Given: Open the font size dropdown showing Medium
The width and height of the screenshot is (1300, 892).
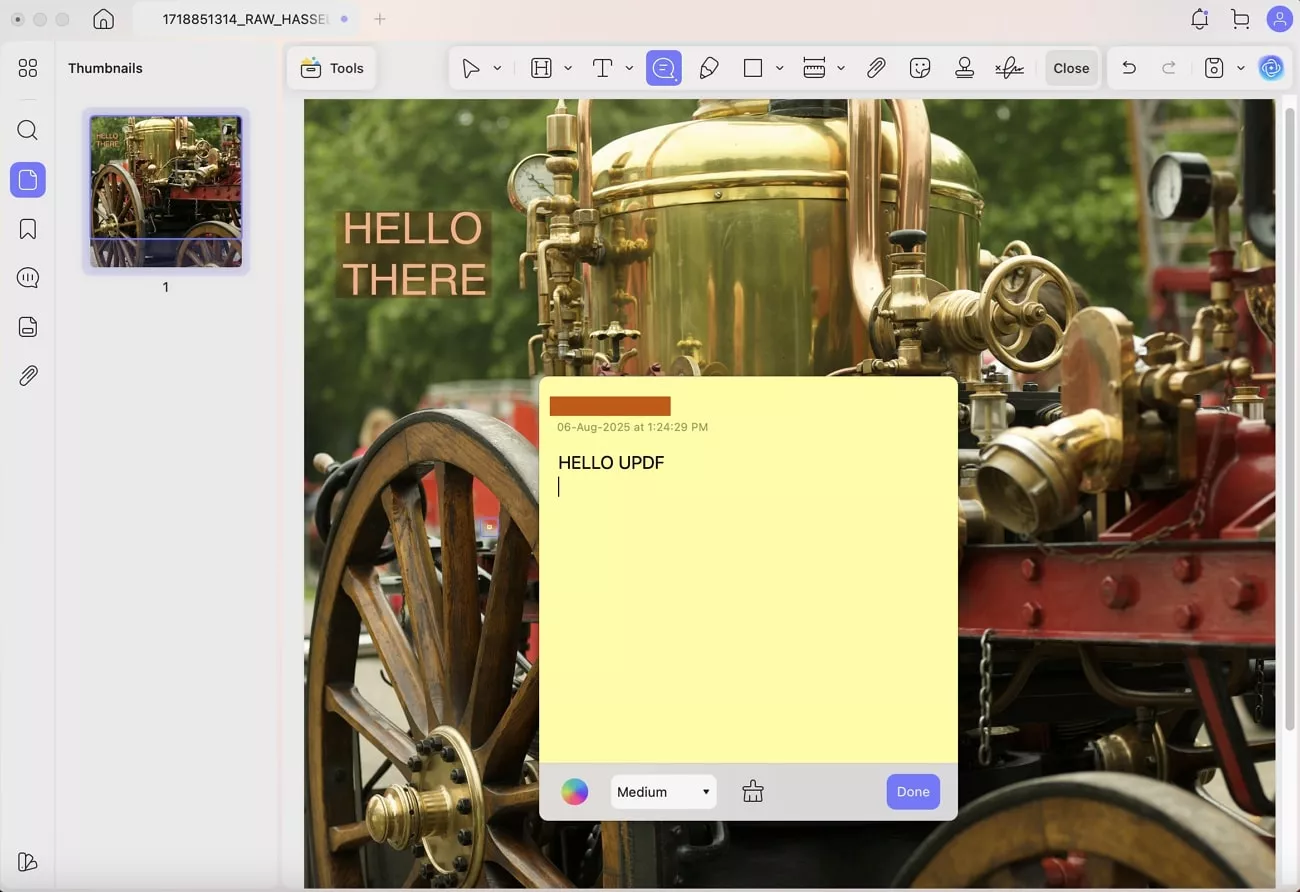Looking at the screenshot, I should point(663,791).
